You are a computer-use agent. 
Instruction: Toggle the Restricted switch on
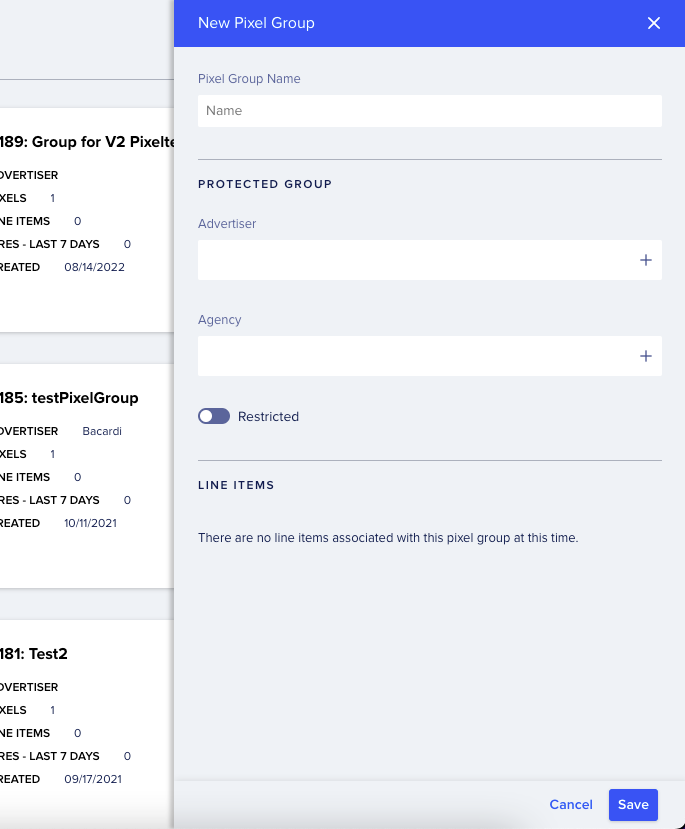pyautogui.click(x=214, y=416)
